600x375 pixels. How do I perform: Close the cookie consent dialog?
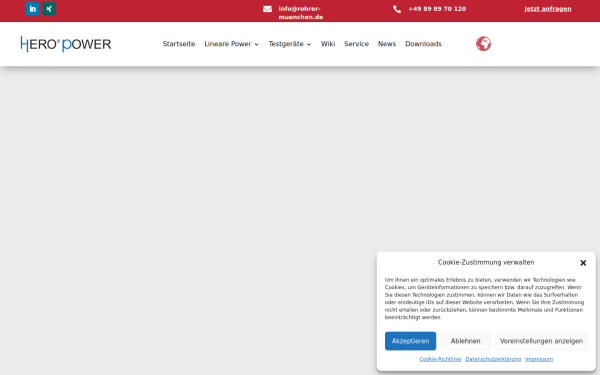point(583,263)
